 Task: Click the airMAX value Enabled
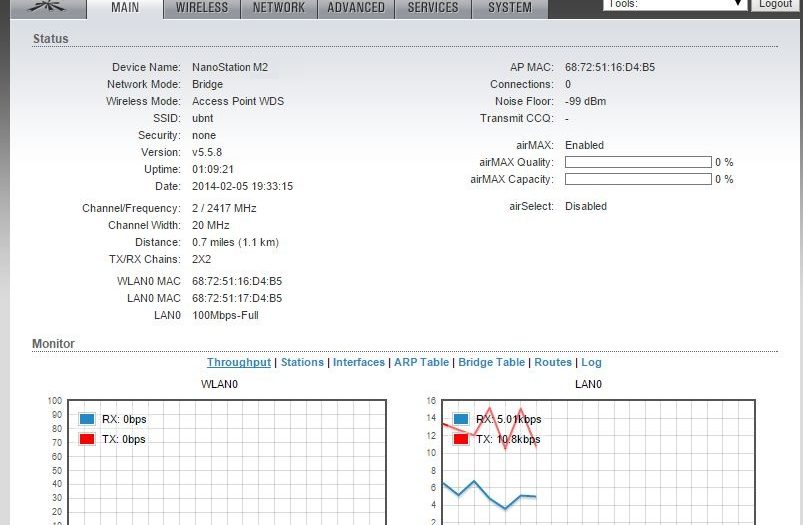(x=584, y=145)
